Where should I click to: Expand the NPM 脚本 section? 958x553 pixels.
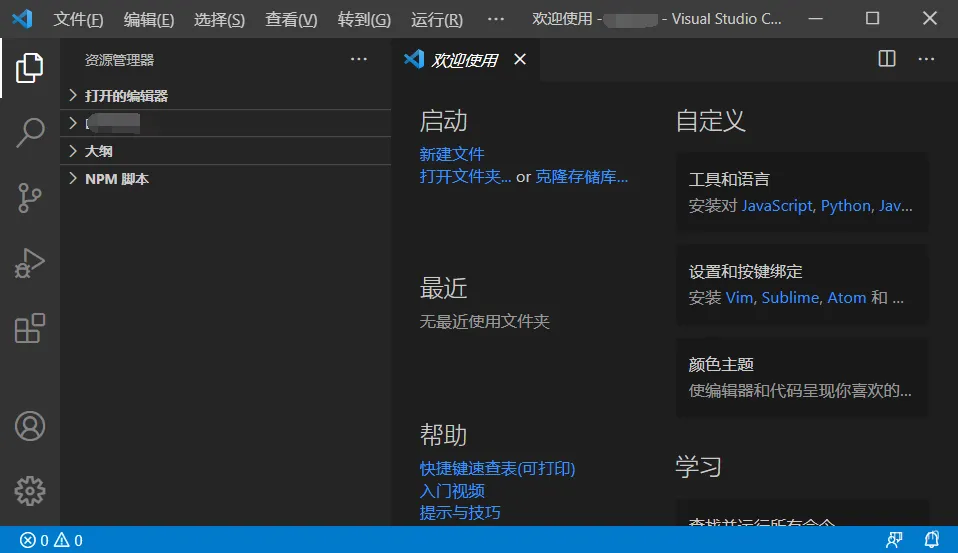coord(225,178)
